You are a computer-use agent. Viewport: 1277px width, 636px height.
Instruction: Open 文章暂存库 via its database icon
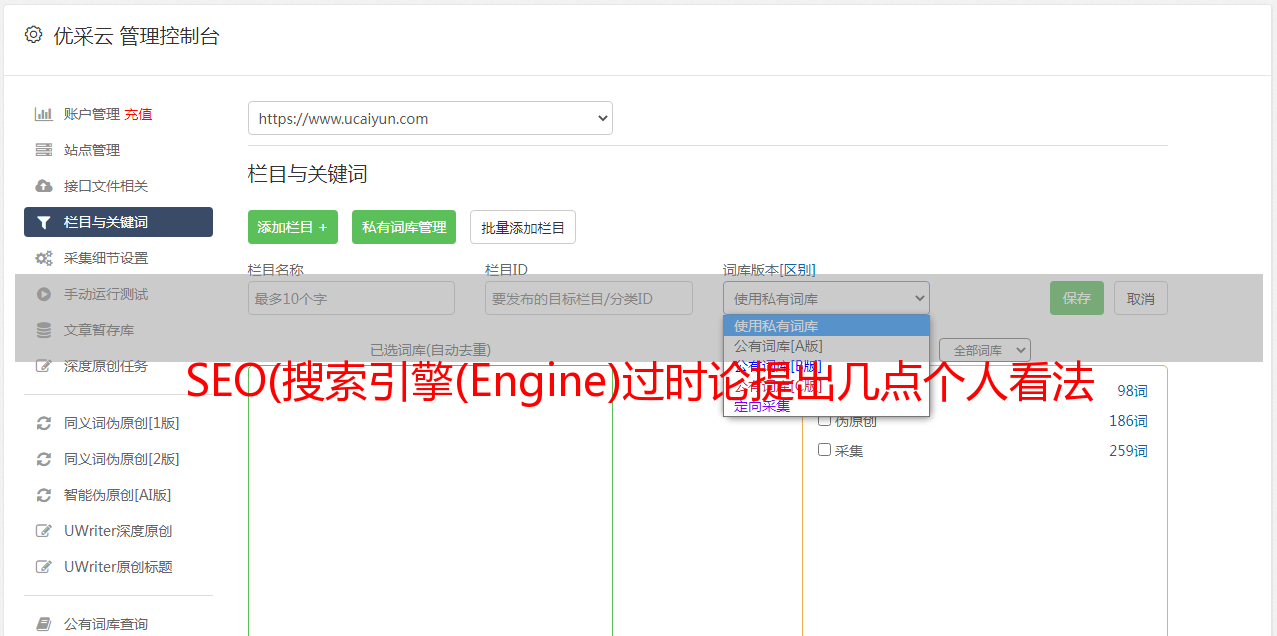coord(43,330)
